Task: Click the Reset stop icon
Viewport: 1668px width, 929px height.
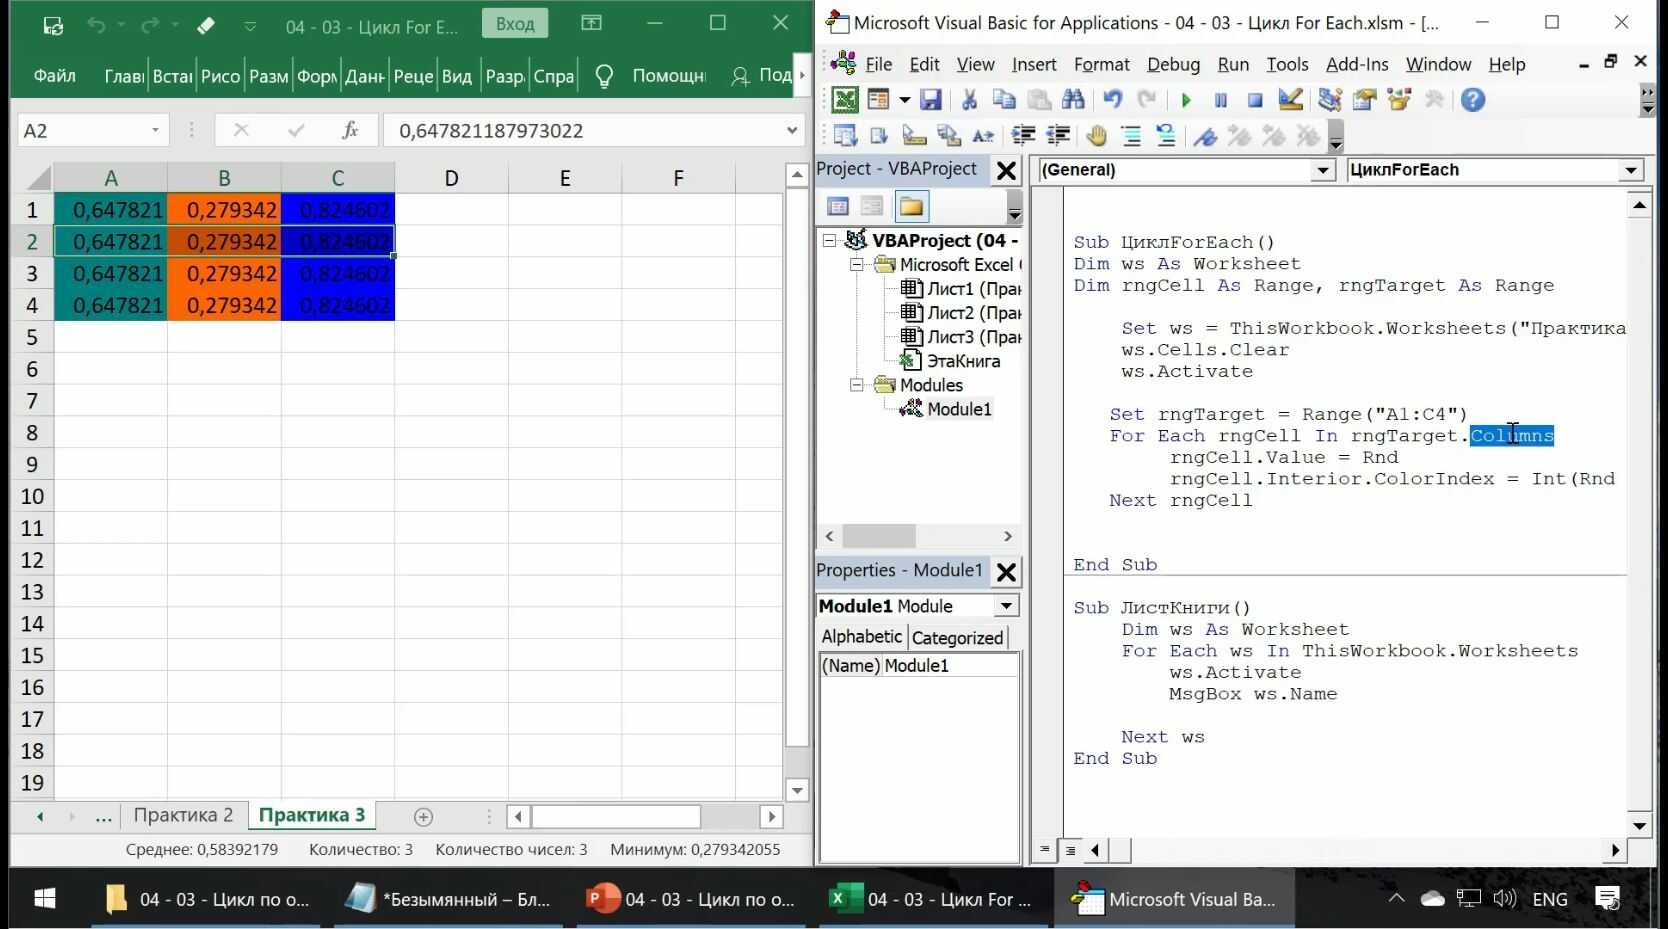Action: pyautogui.click(x=1255, y=100)
